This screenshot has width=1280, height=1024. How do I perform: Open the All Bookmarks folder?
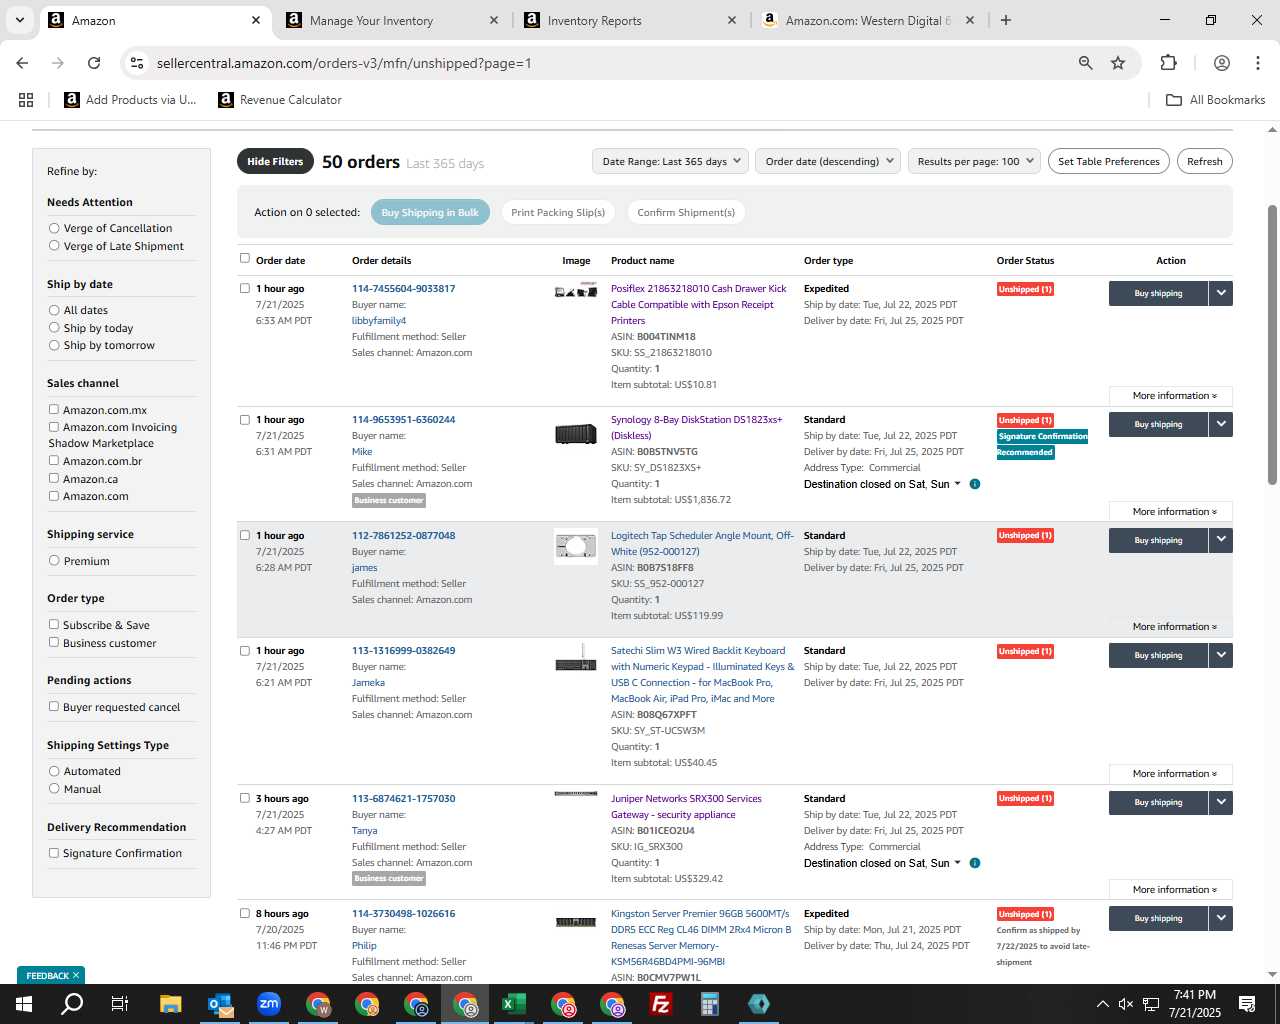(1216, 100)
